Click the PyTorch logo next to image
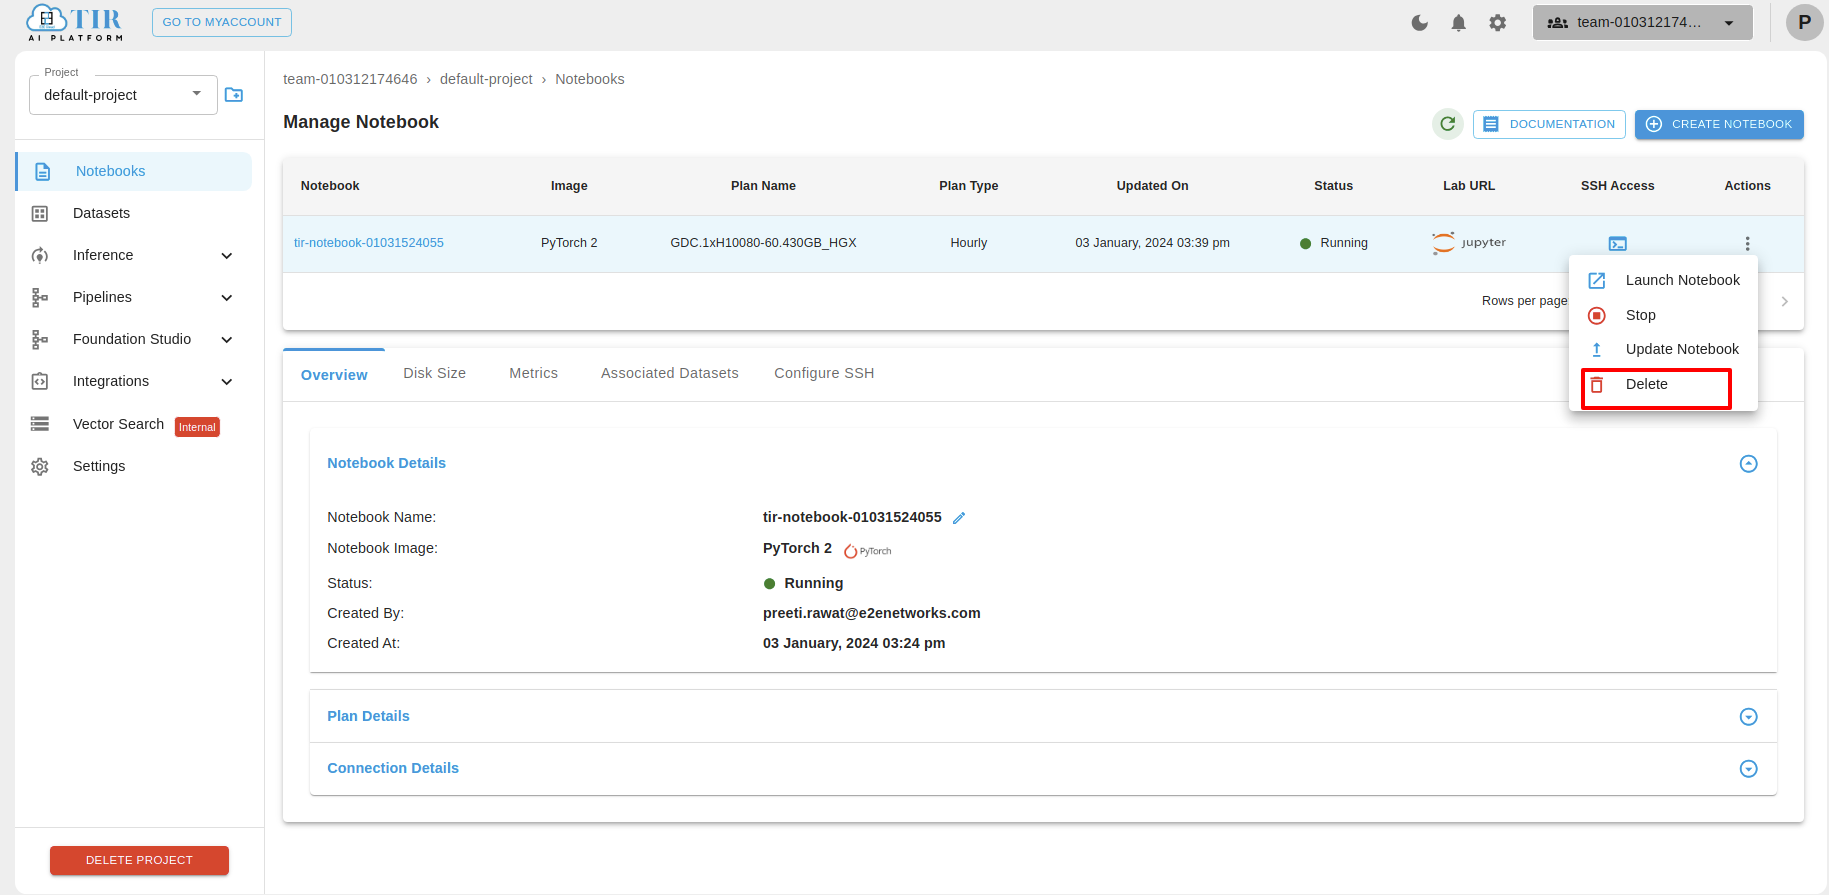Viewport: 1829px width, 895px height. 867,551
